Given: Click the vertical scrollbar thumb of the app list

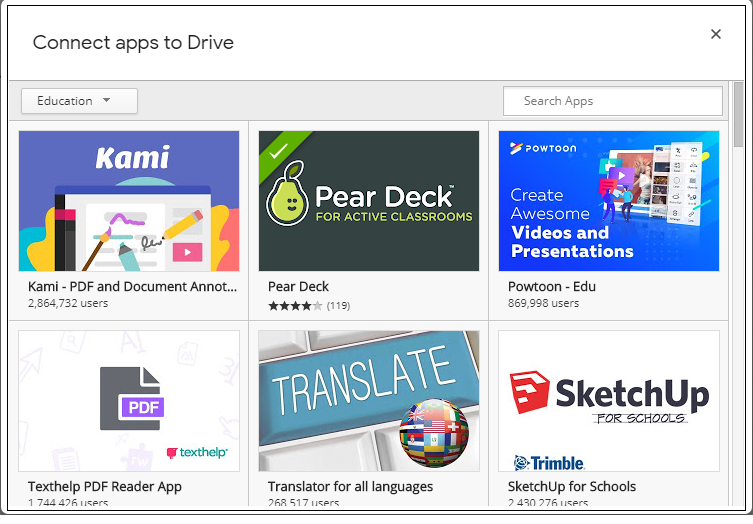Looking at the screenshot, I should tap(739, 114).
